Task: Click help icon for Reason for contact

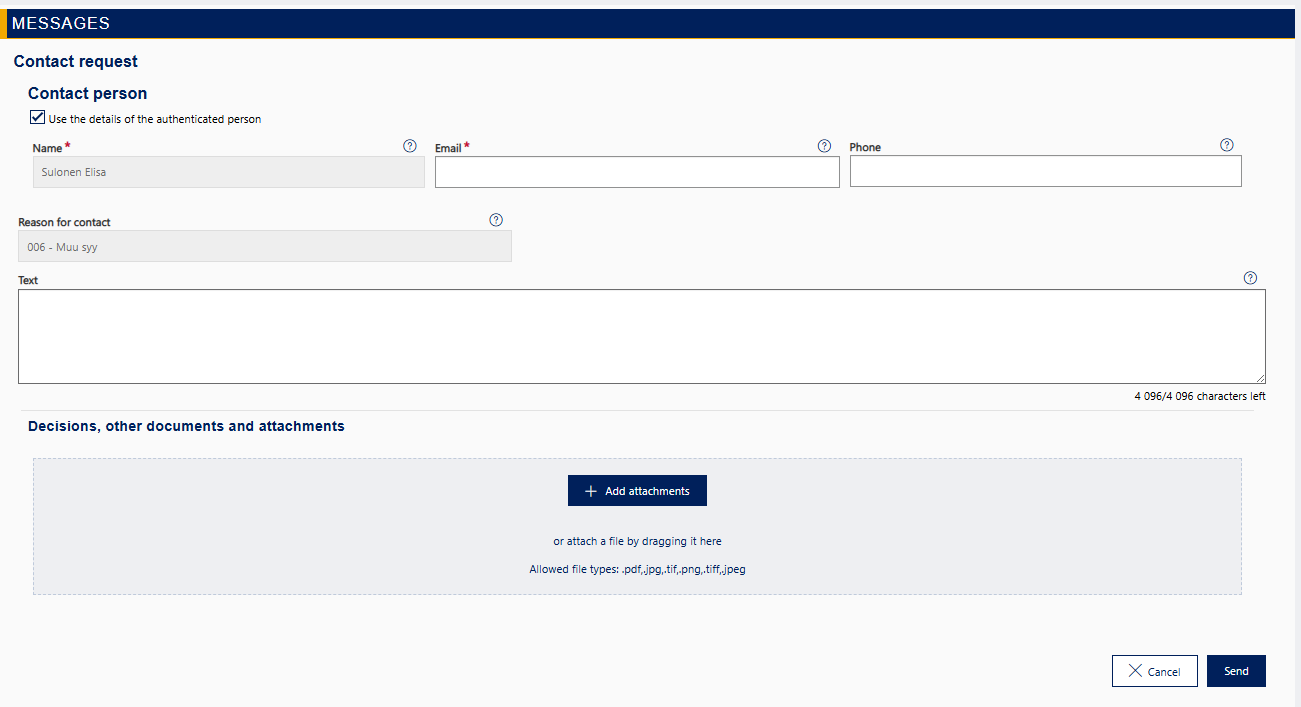Action: [x=496, y=220]
